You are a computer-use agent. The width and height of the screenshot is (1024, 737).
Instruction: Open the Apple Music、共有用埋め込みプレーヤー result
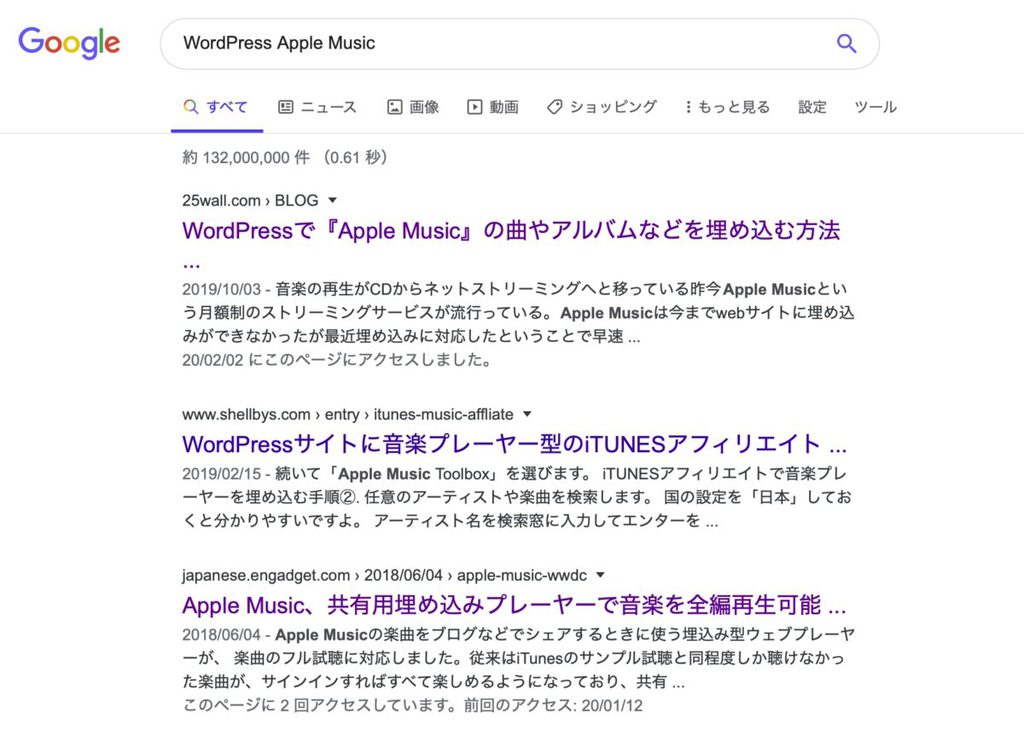pyautogui.click(x=515, y=605)
